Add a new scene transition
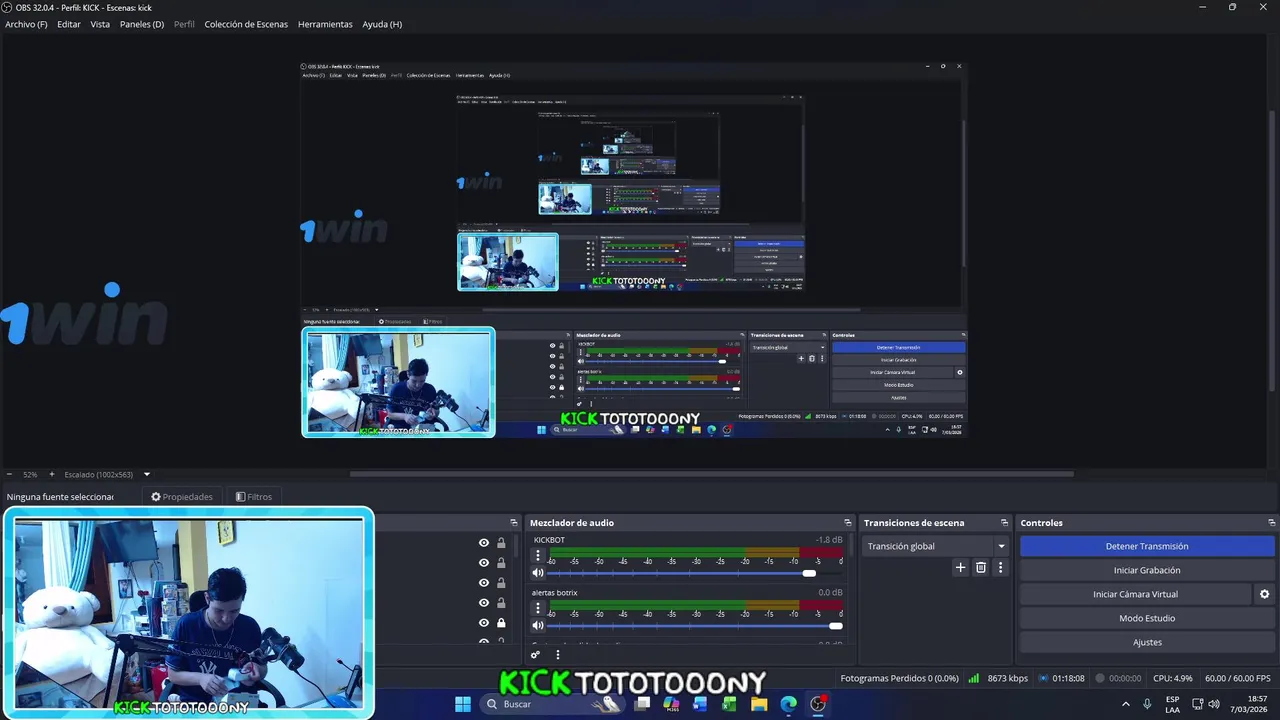 [961, 567]
